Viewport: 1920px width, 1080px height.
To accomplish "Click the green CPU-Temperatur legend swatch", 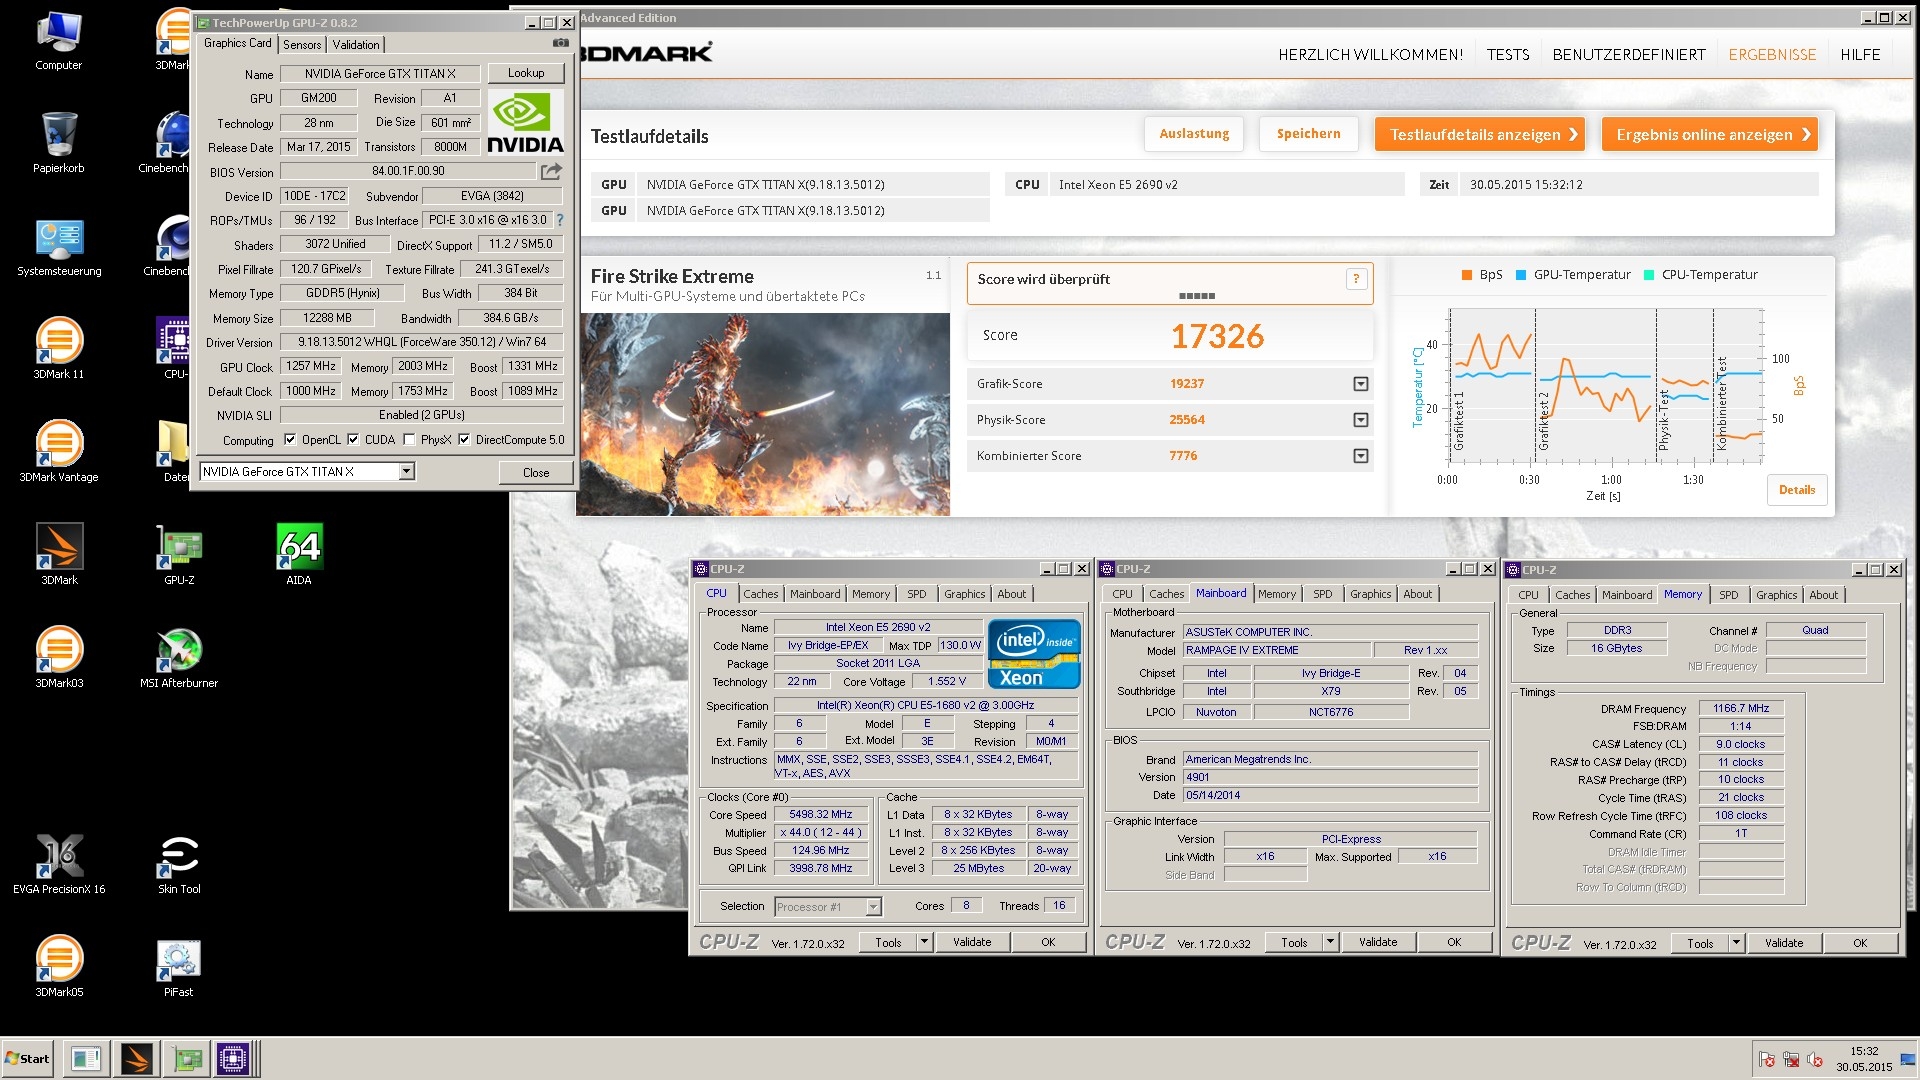I will pyautogui.click(x=1649, y=275).
